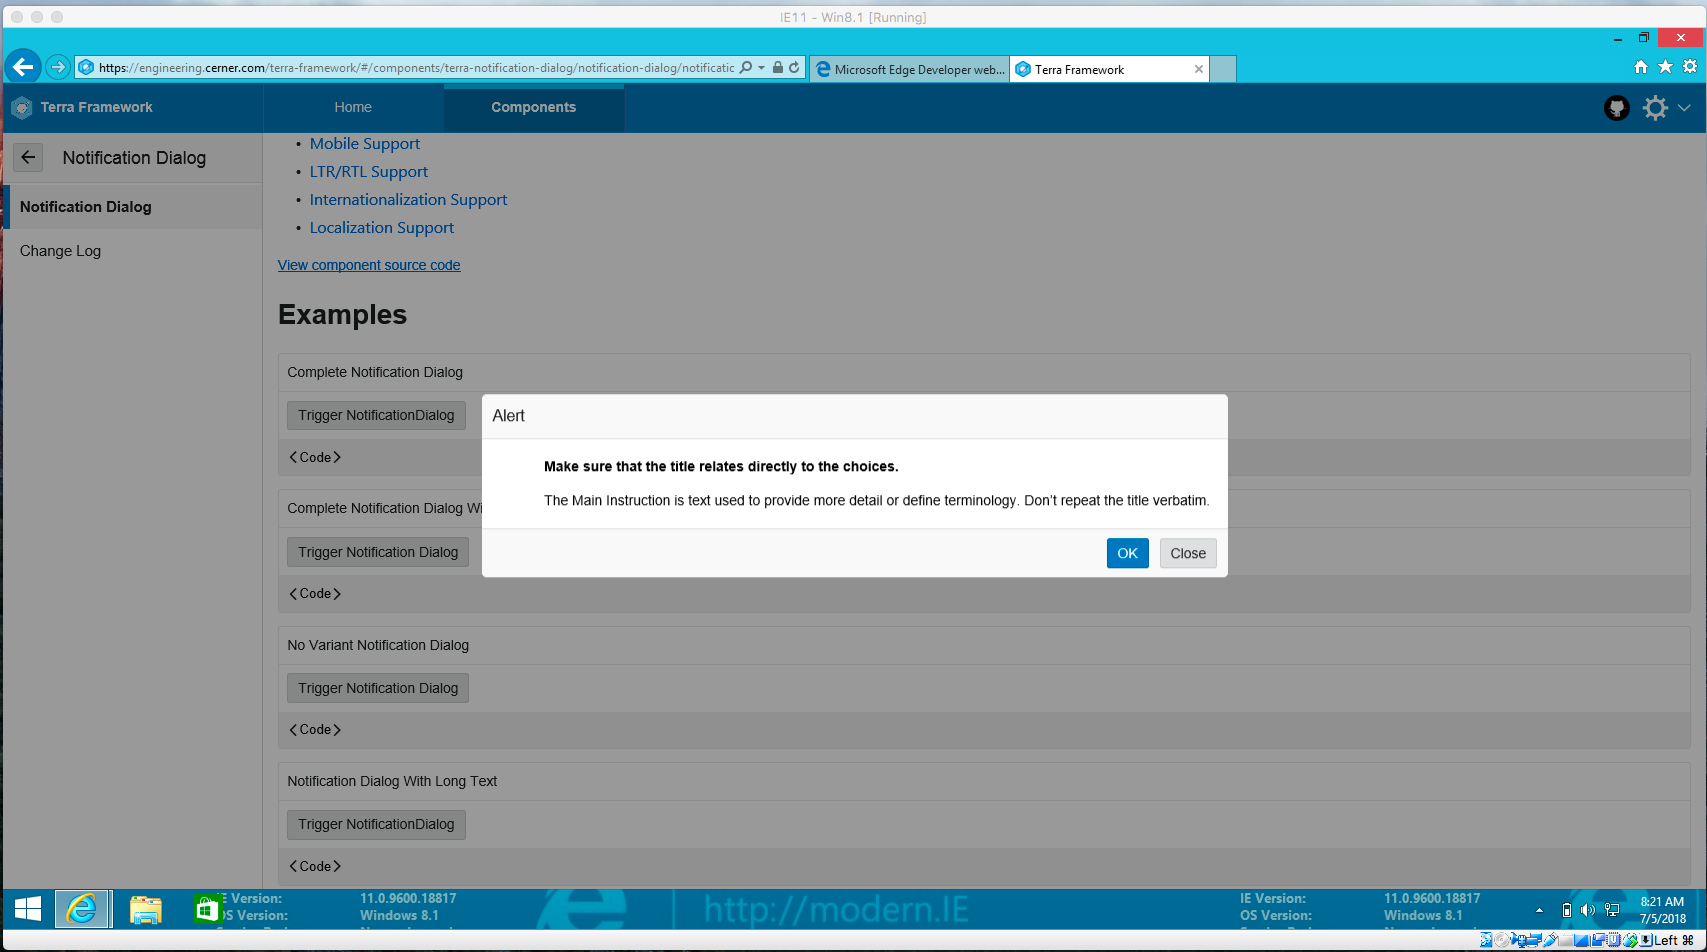Click the Home icon in Internet Explorer toolbar
Screen dimensions: 1707x952
pyautogui.click(x=1640, y=66)
